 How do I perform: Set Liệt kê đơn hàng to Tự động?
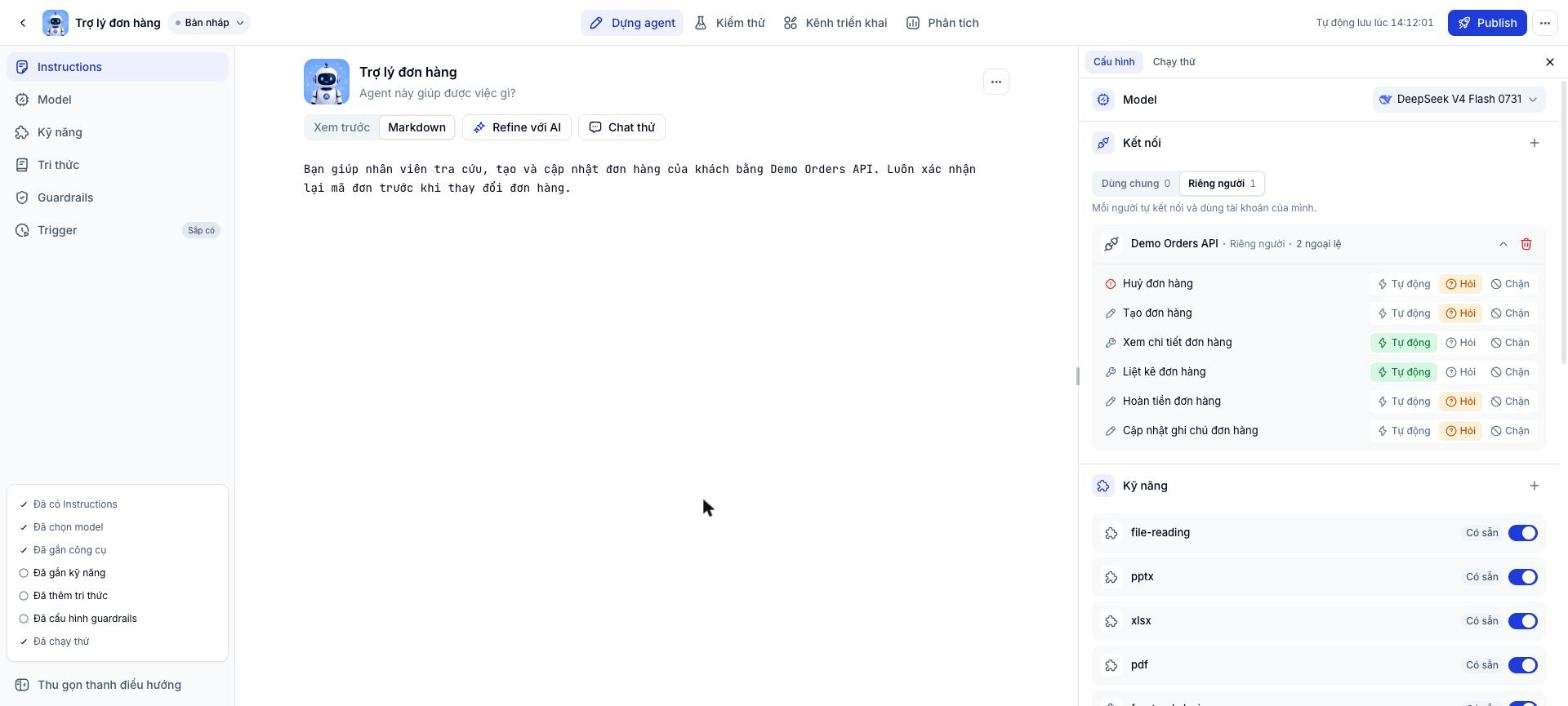[1404, 372]
